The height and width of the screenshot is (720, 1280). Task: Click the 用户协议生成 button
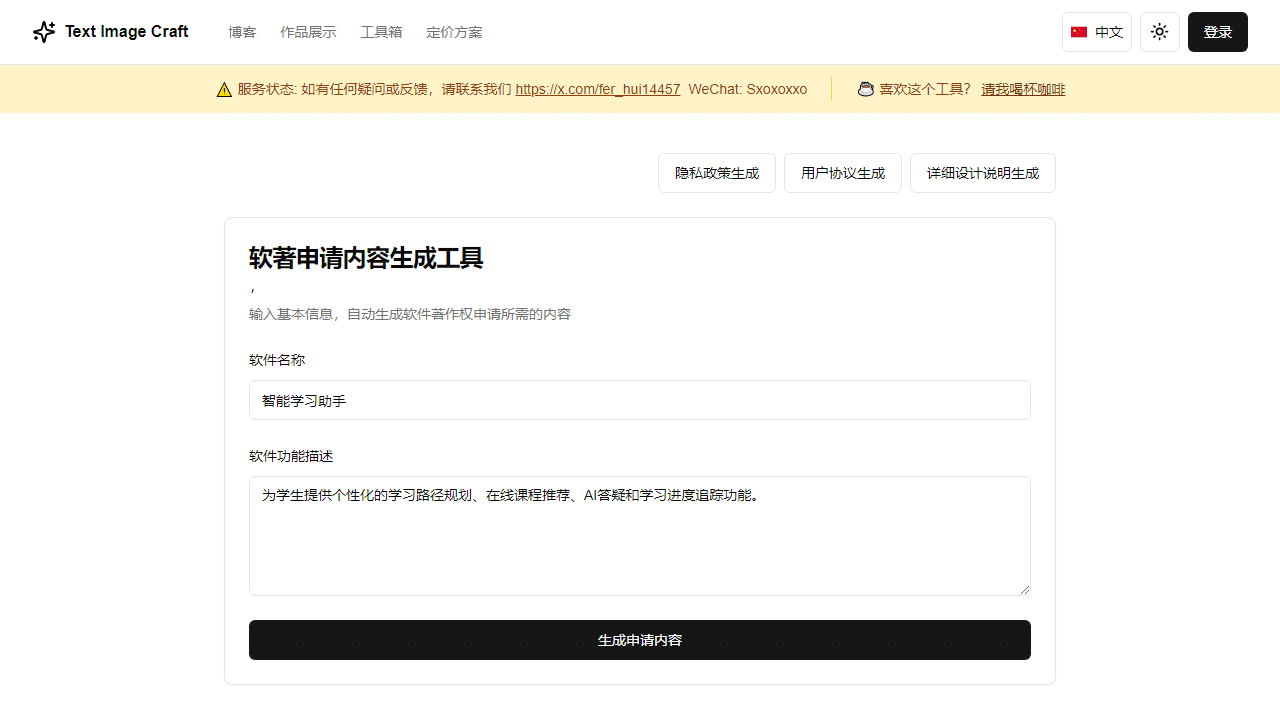pyautogui.click(x=843, y=173)
